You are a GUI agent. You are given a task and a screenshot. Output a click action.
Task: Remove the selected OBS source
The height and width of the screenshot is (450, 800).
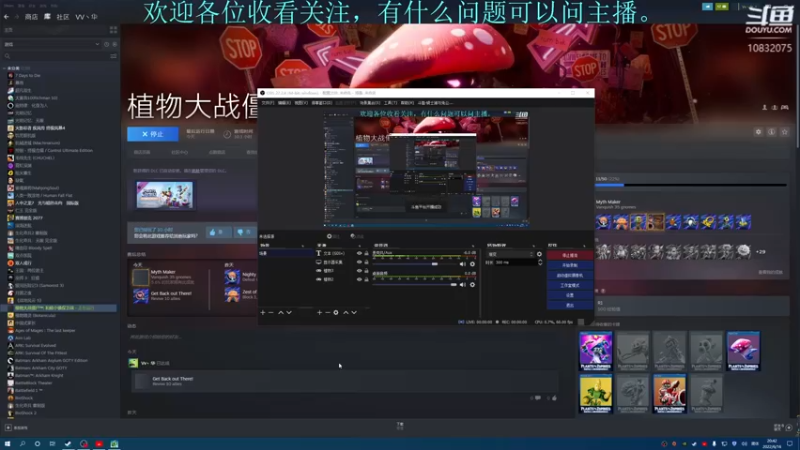coord(328,312)
